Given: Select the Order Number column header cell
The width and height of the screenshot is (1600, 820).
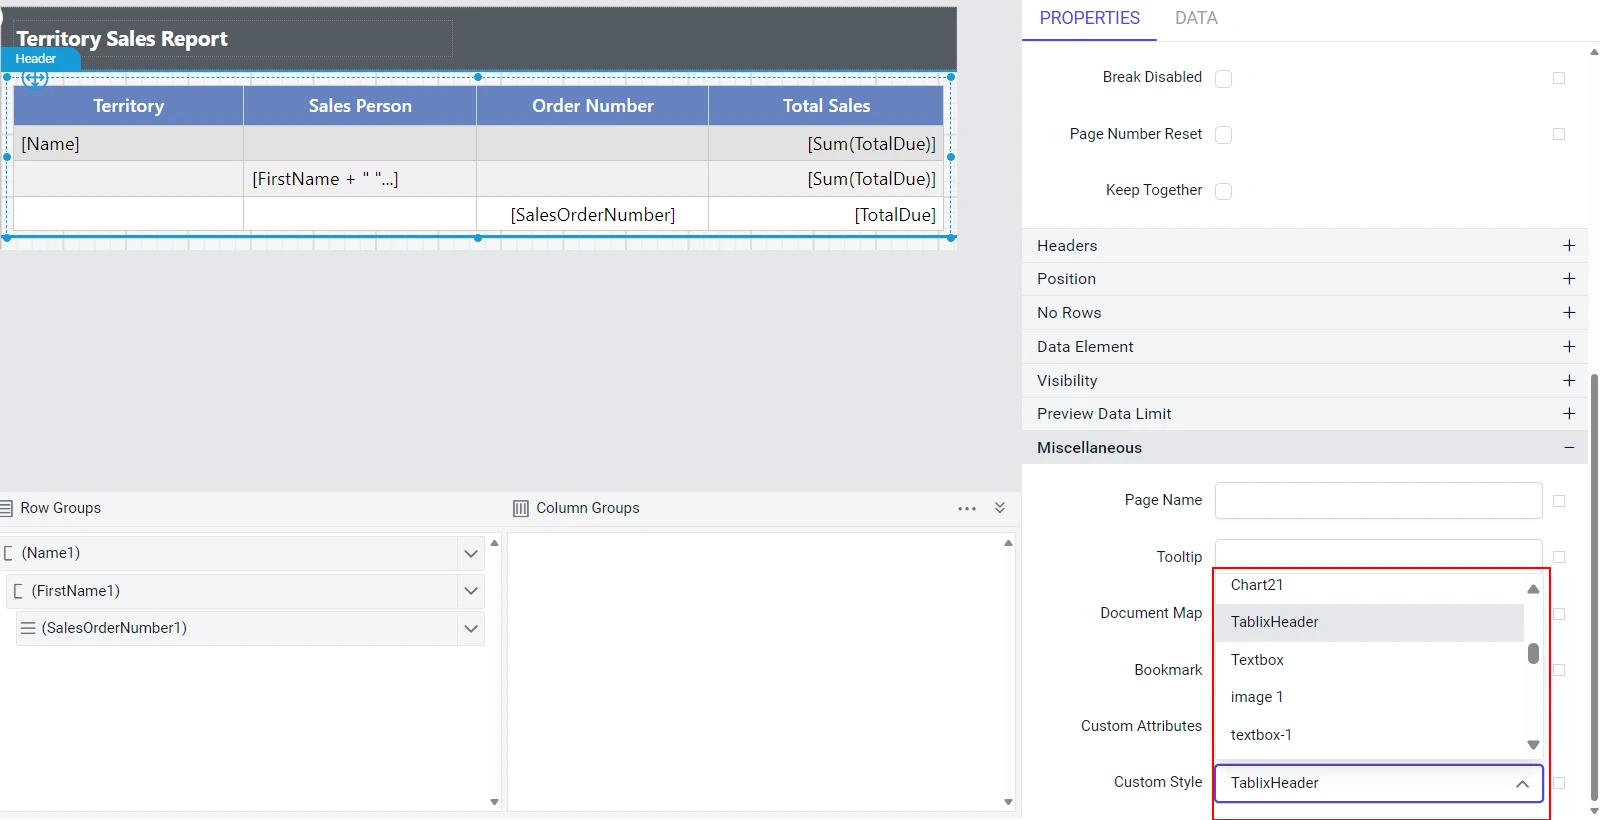Looking at the screenshot, I should 592,106.
